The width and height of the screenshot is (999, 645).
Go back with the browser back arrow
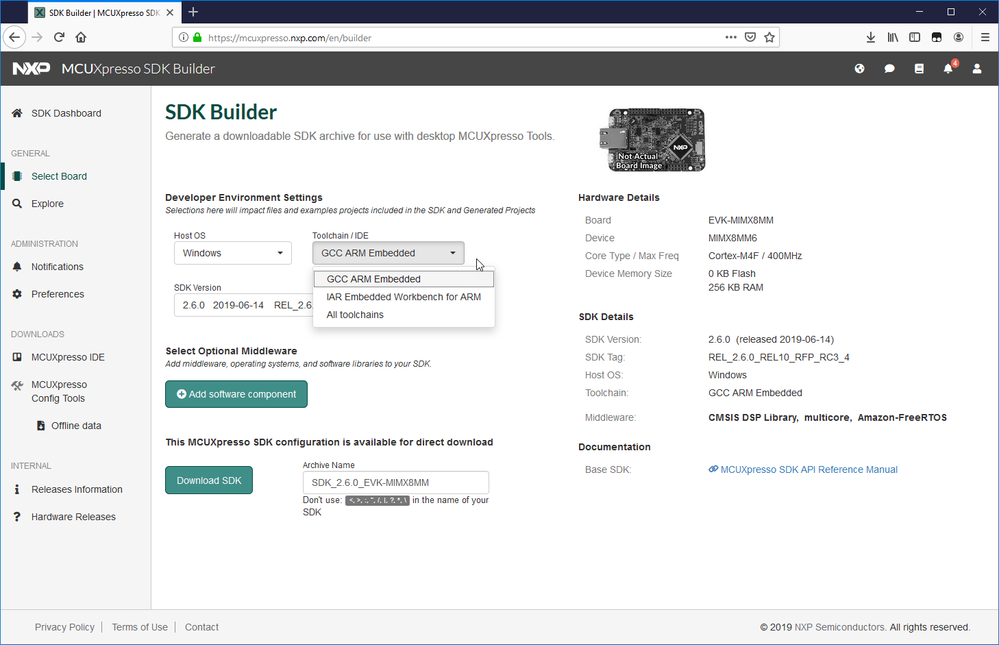[x=15, y=38]
